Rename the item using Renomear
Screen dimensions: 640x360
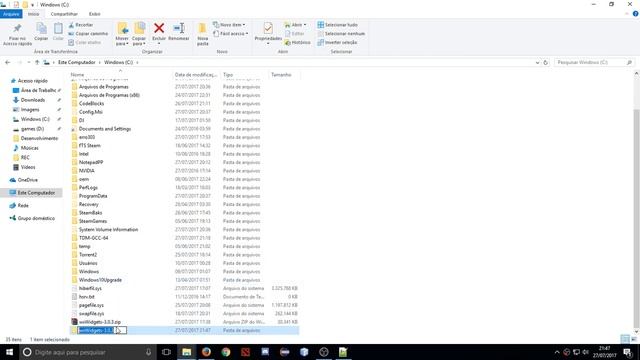coord(179,32)
